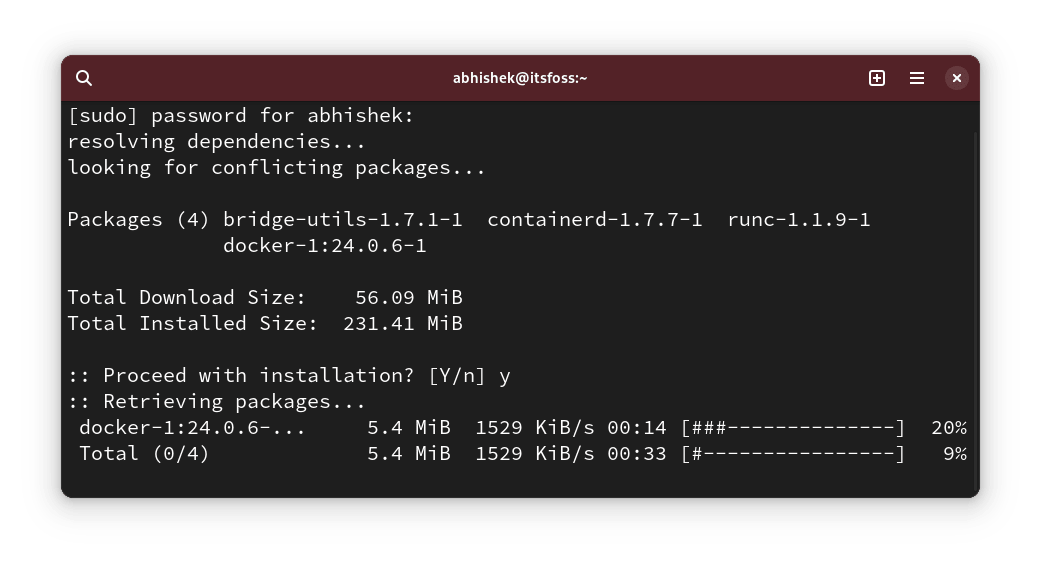Click the looking for conflicting packages line
The width and height of the screenshot is (1041, 565).
tap(276, 168)
